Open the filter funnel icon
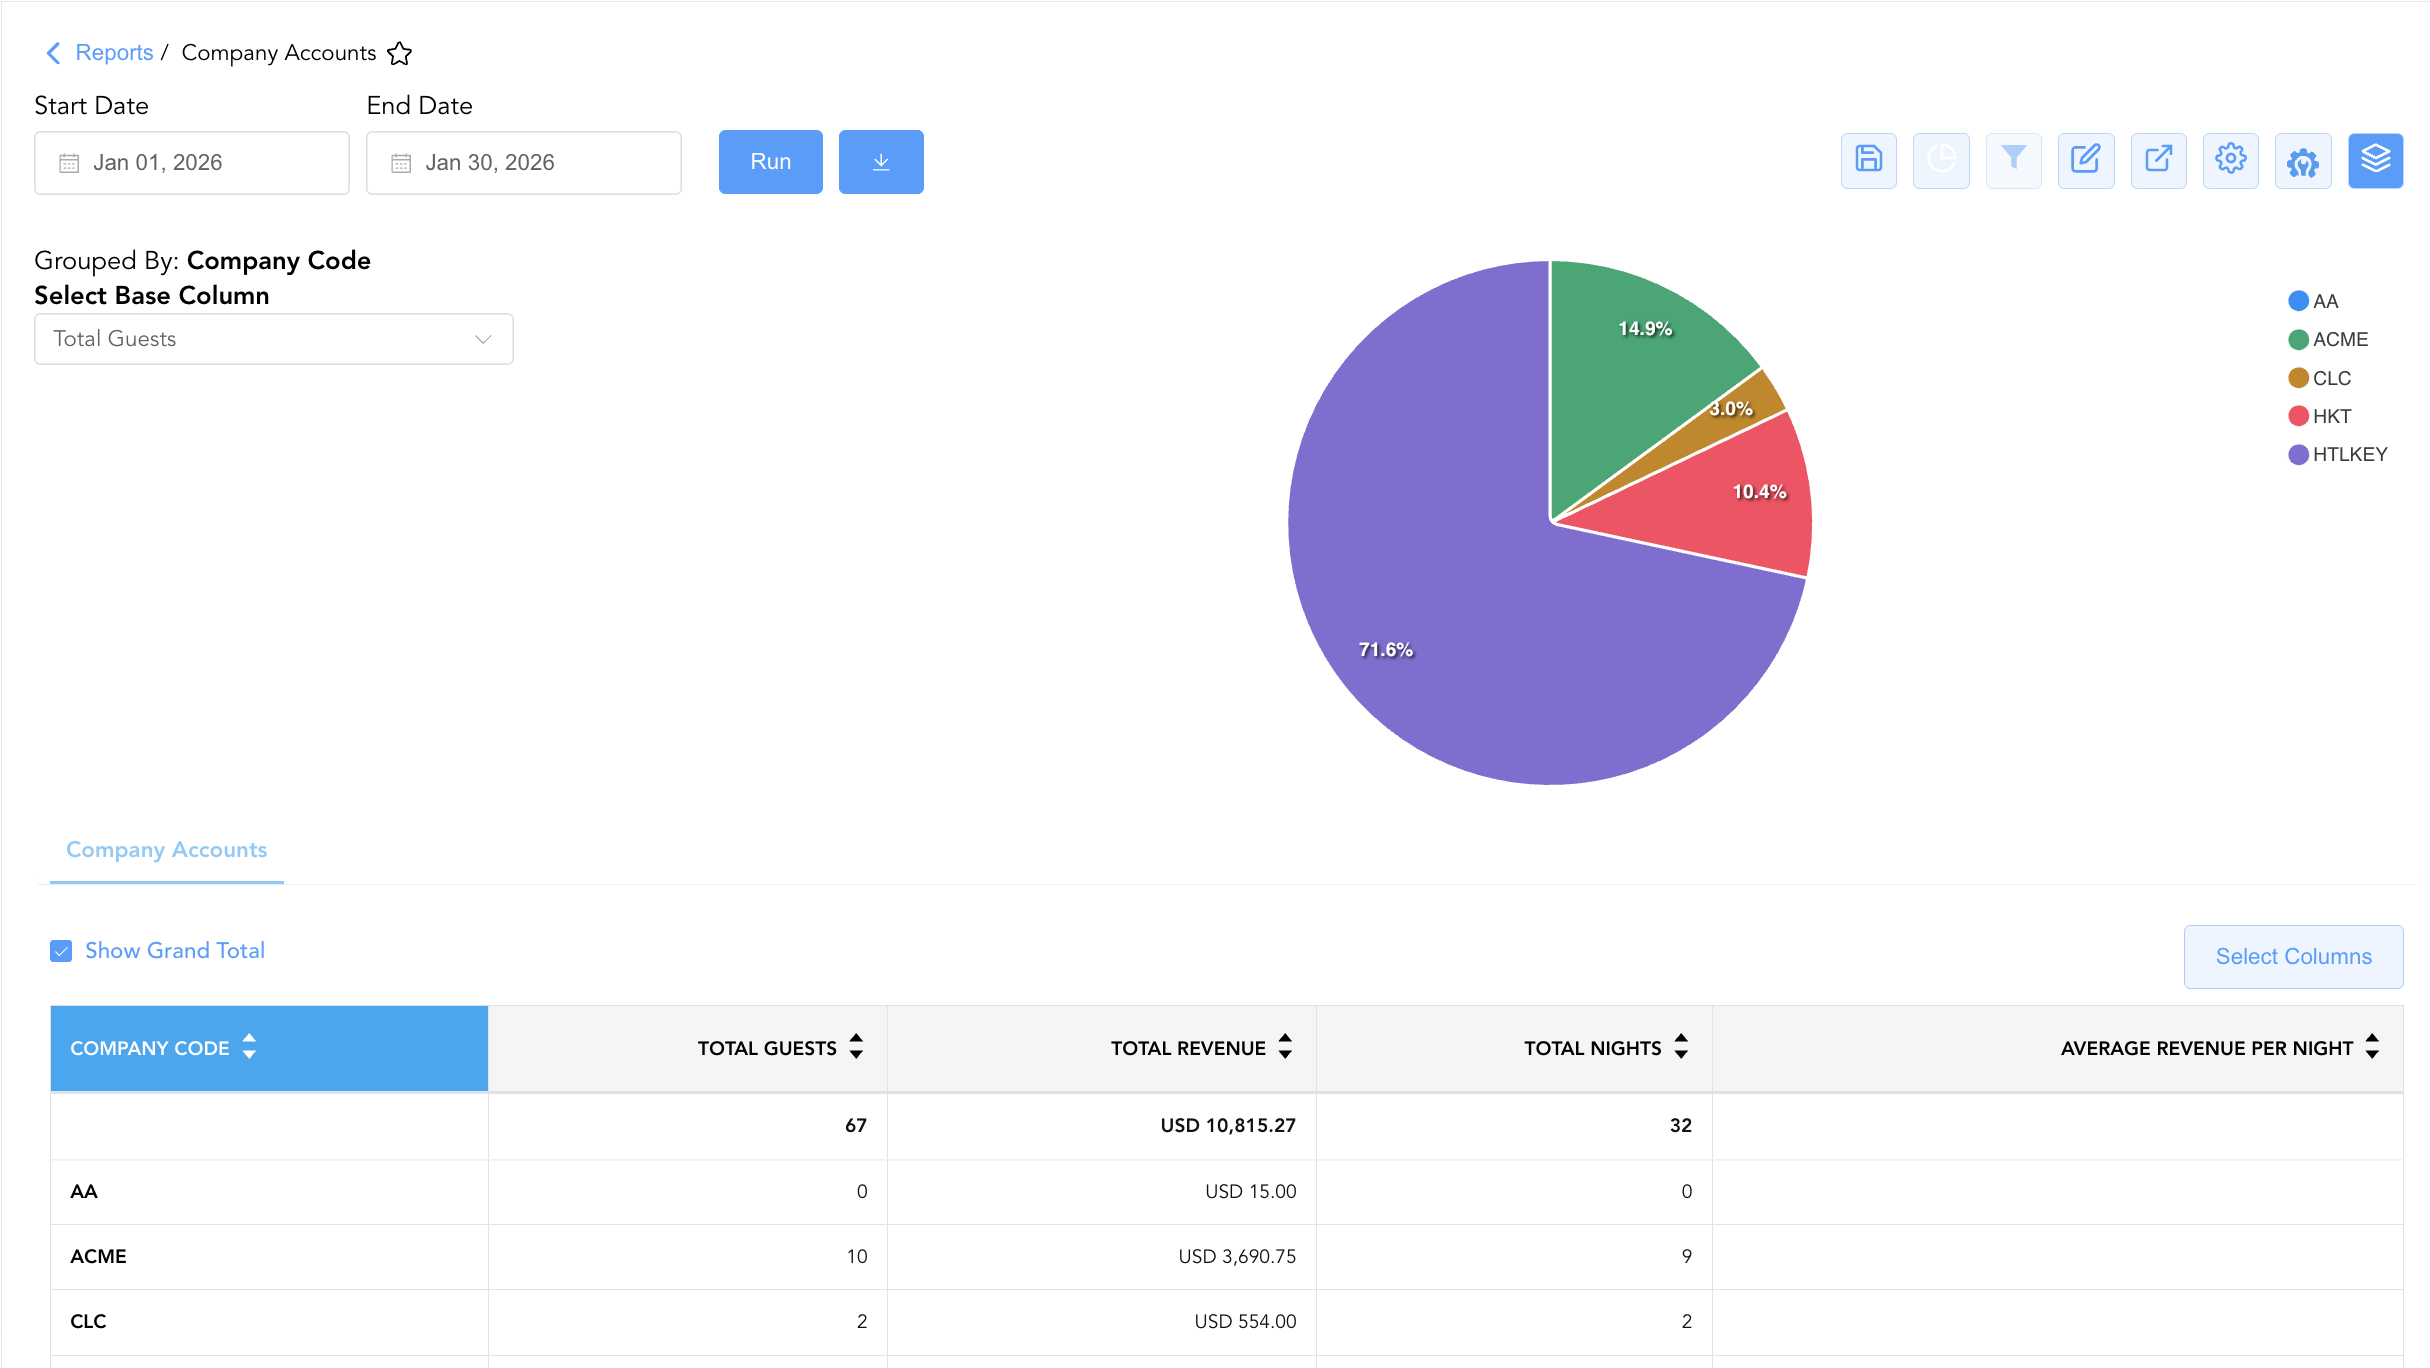The width and height of the screenshot is (2430, 1368). 2013,161
